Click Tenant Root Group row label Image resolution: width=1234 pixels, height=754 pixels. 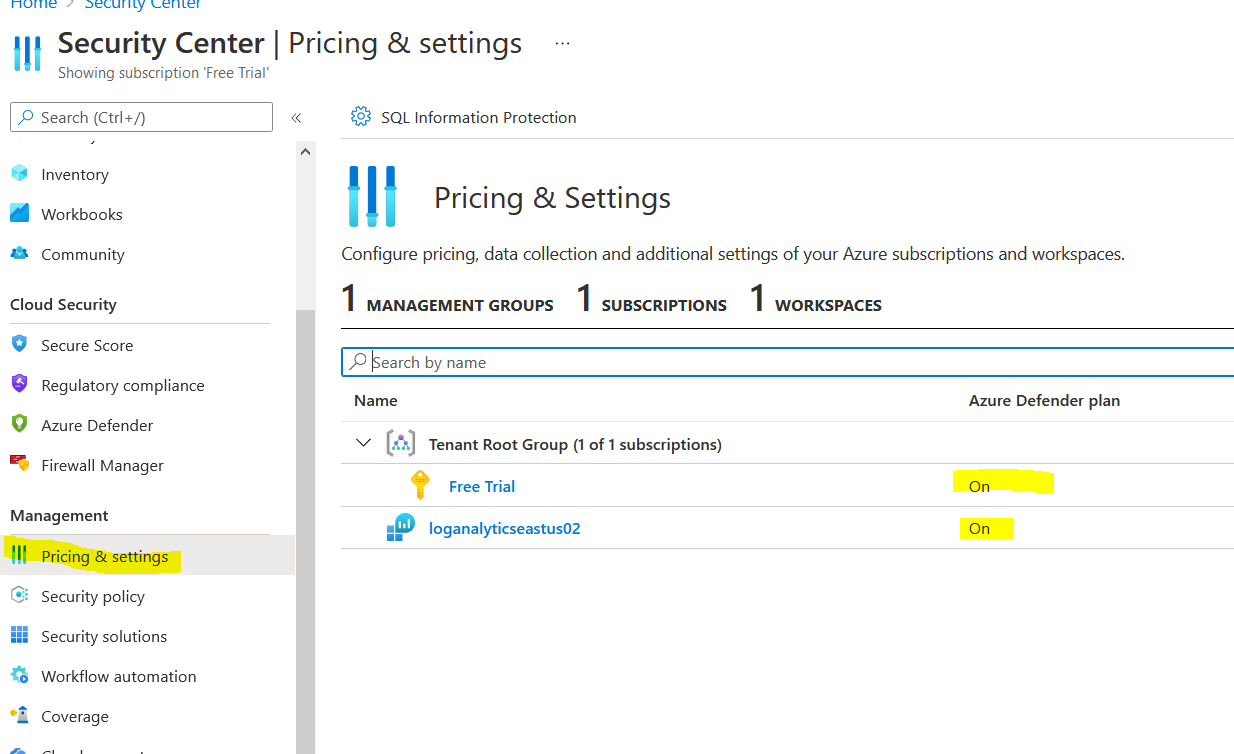click(575, 444)
